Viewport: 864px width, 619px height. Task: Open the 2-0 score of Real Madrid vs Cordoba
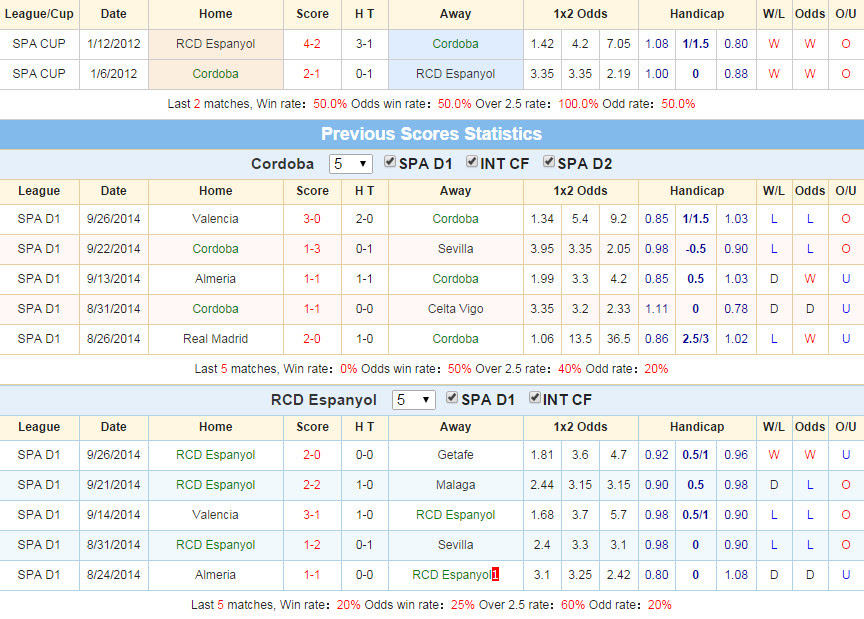pos(312,339)
